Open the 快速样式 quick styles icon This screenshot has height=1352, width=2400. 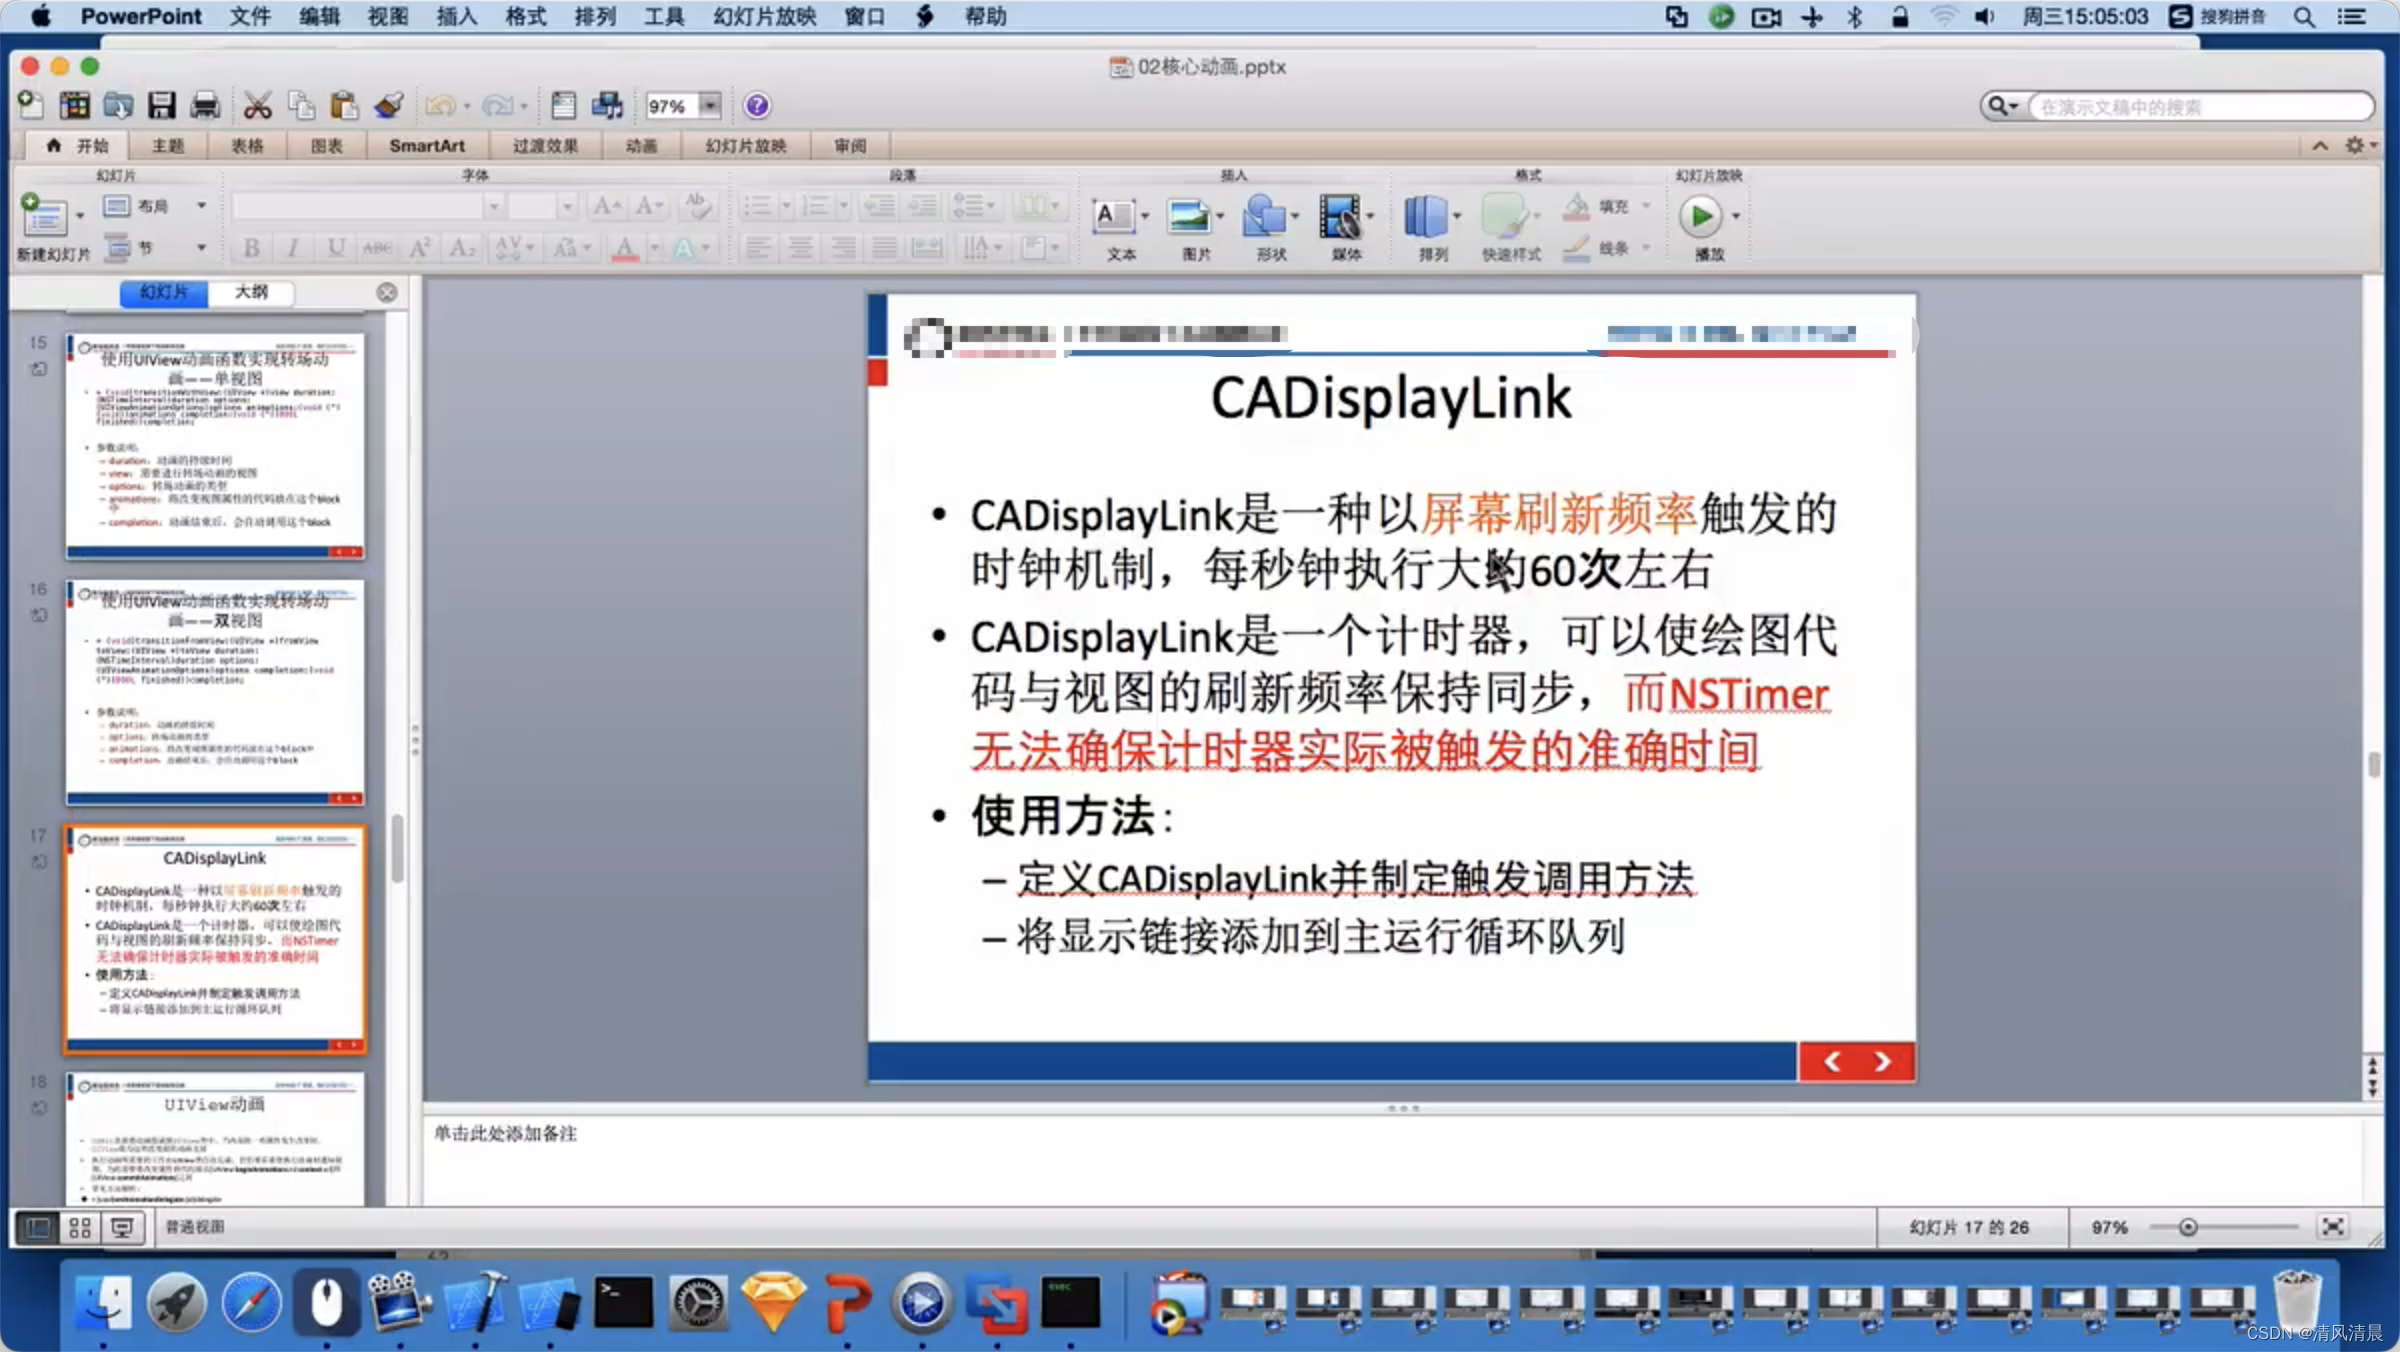1504,217
